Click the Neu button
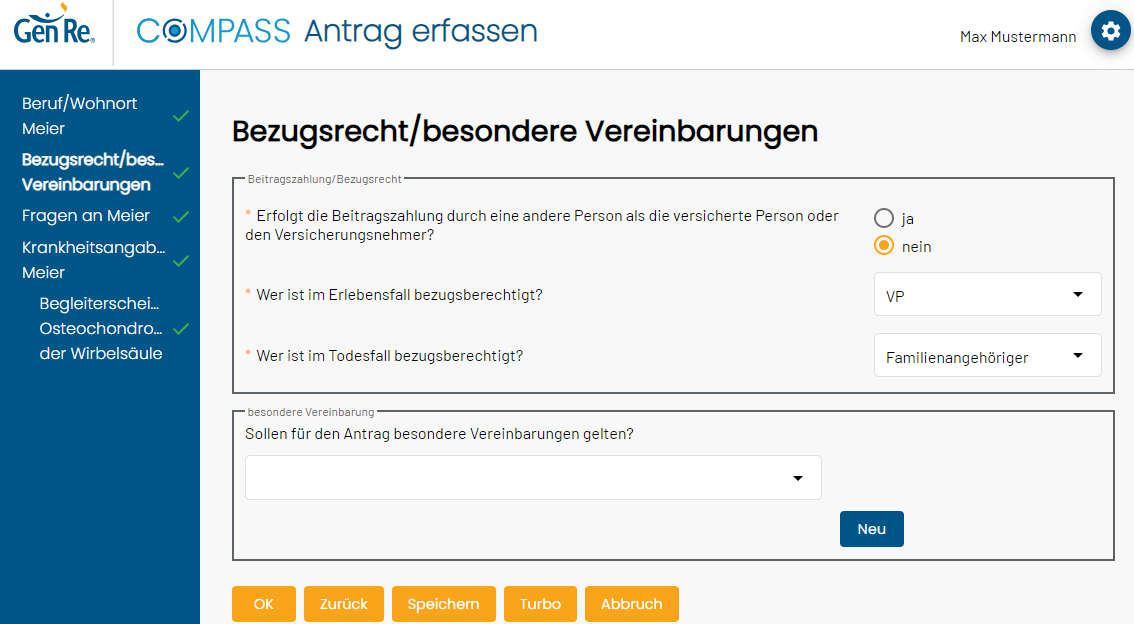Viewport: 1134px width, 624px height. (x=871, y=529)
